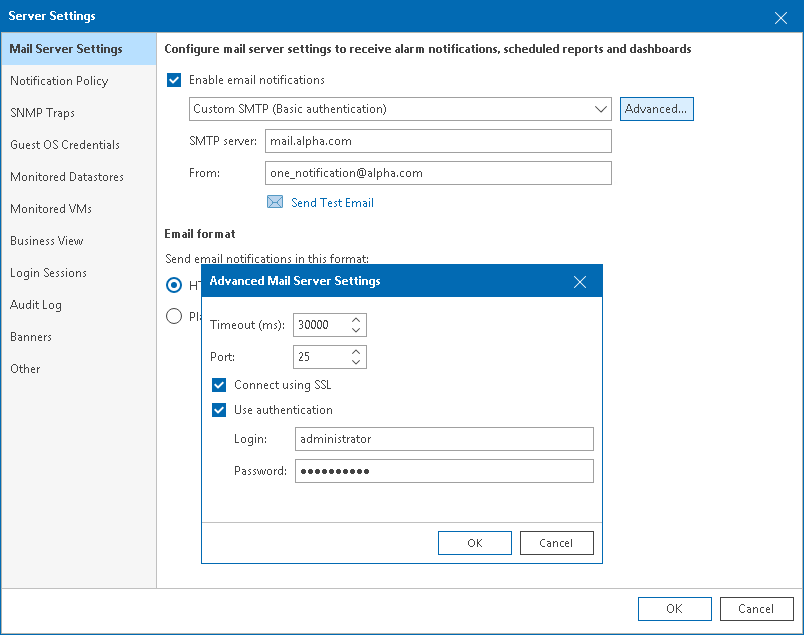Click the Advanced button
The image size is (804, 635).
pyautogui.click(x=656, y=109)
